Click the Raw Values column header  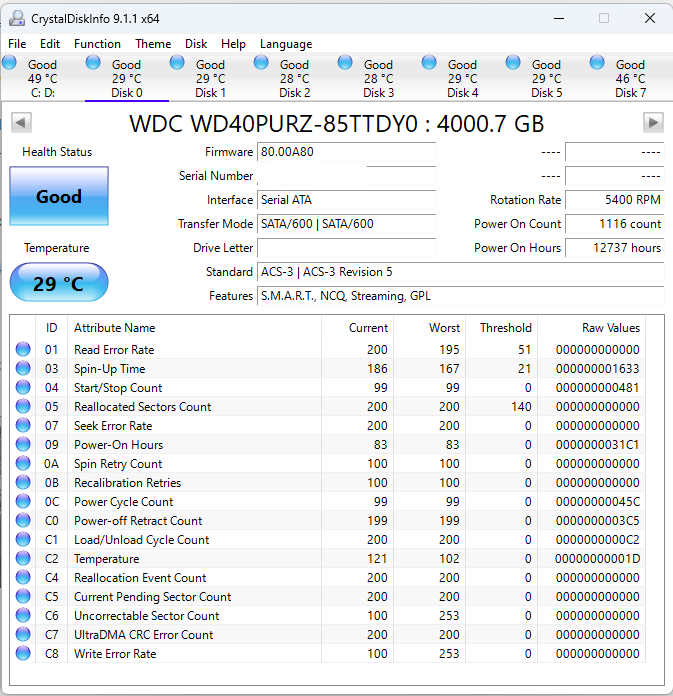tap(611, 328)
